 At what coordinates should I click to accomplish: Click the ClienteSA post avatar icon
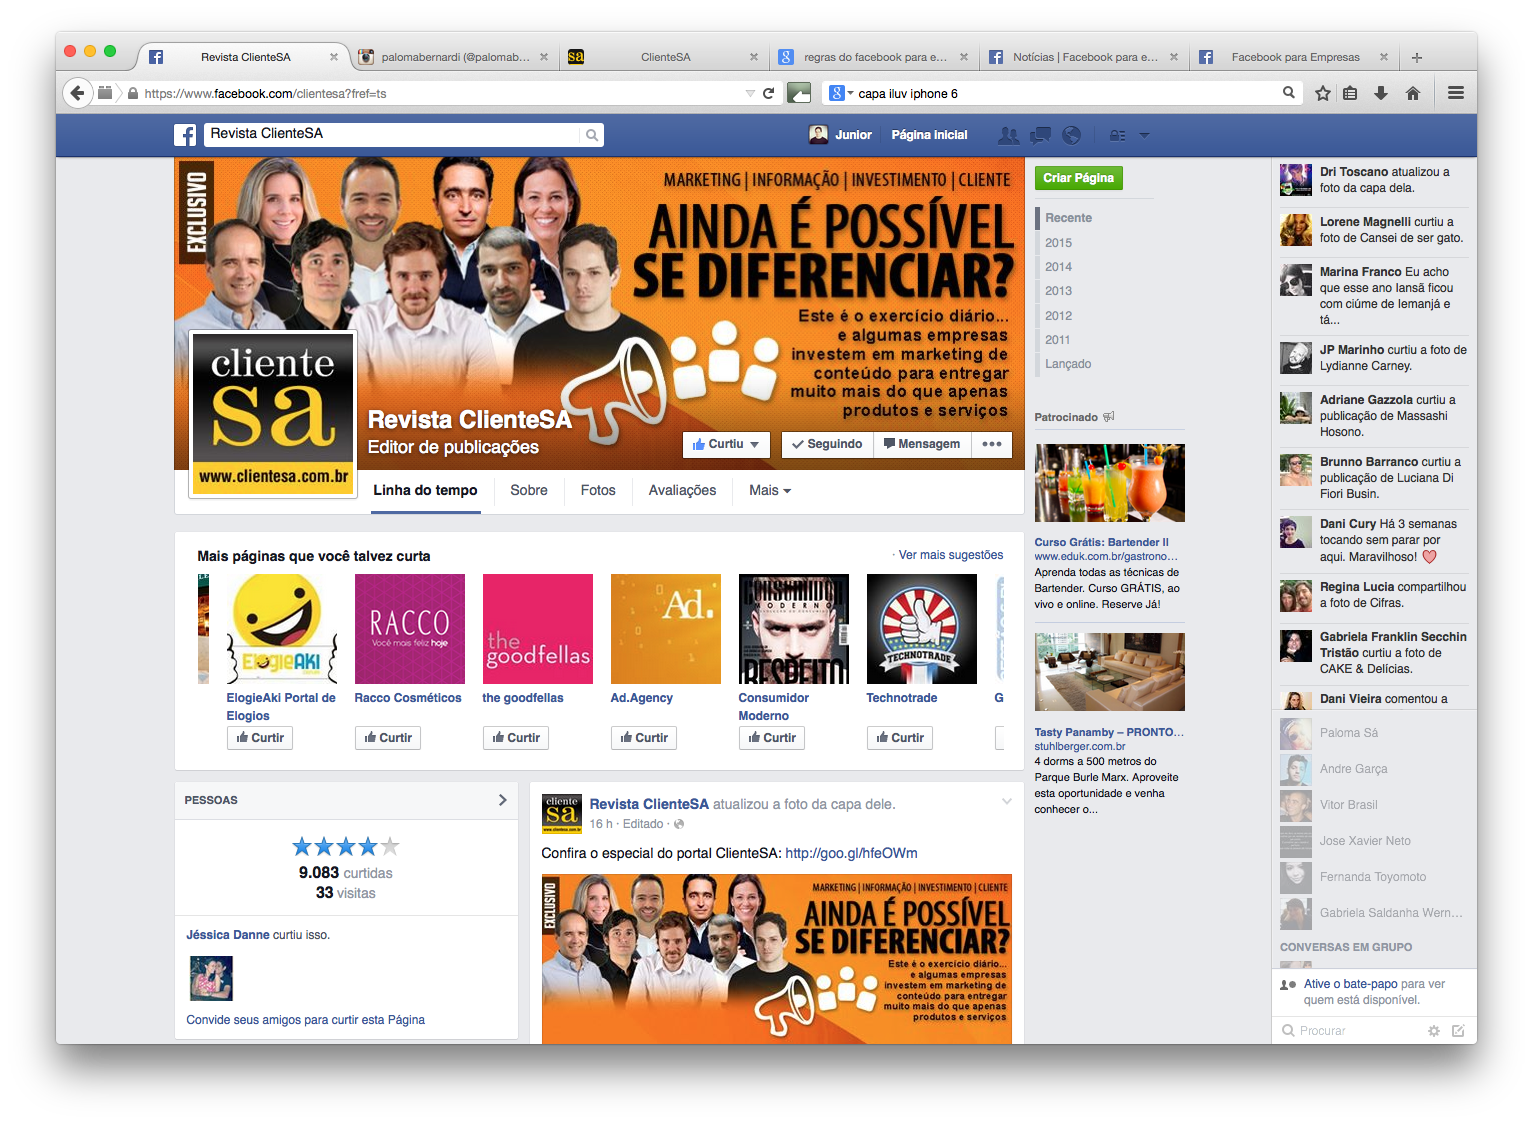(x=562, y=814)
